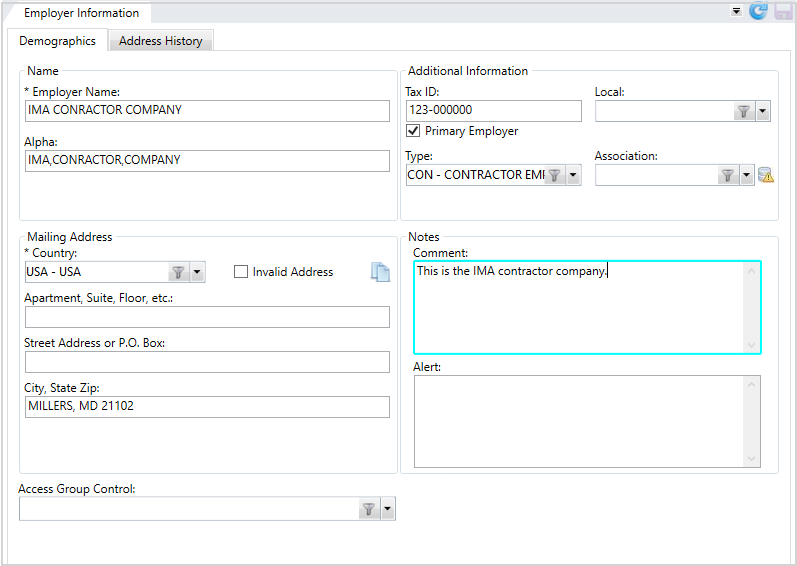
Task: Click the Employer Name input field
Action: pos(207,111)
